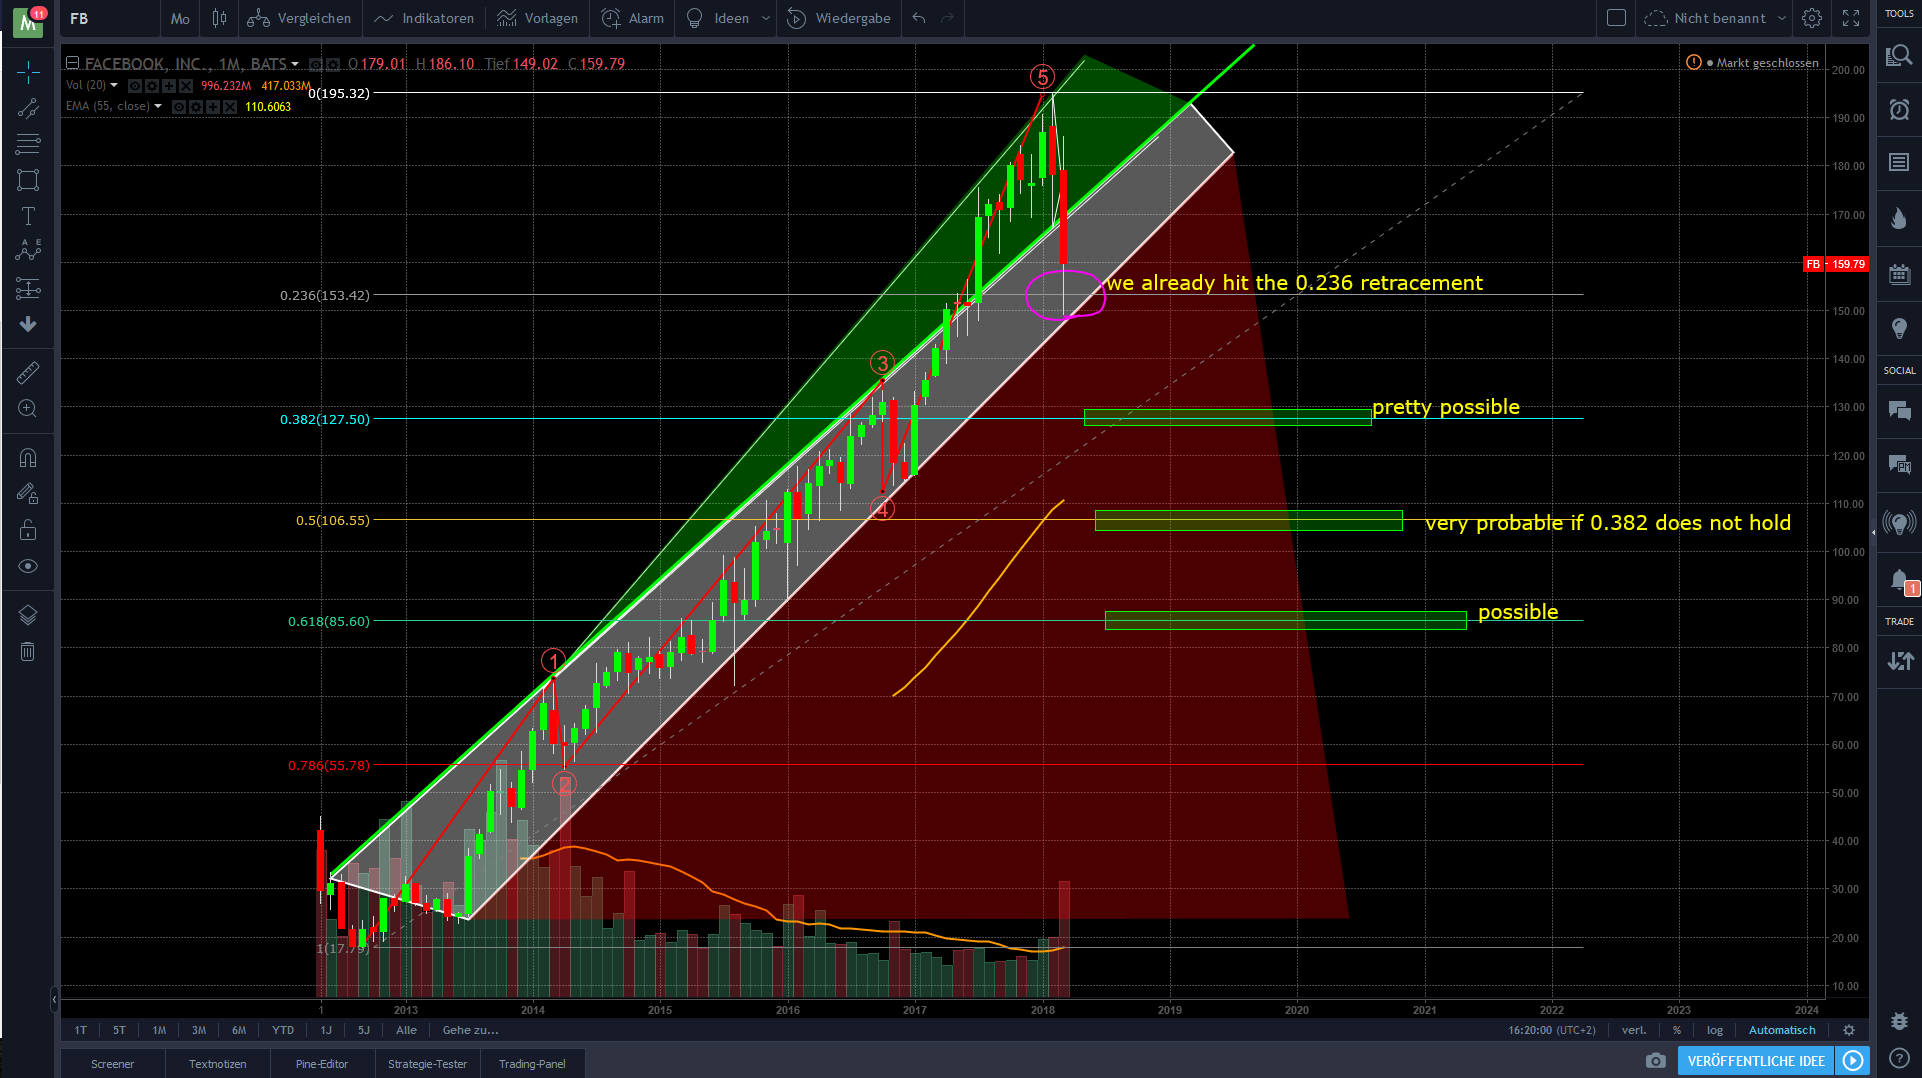
Task: Open the ideas stream broadcast icon
Action: tap(1899, 522)
